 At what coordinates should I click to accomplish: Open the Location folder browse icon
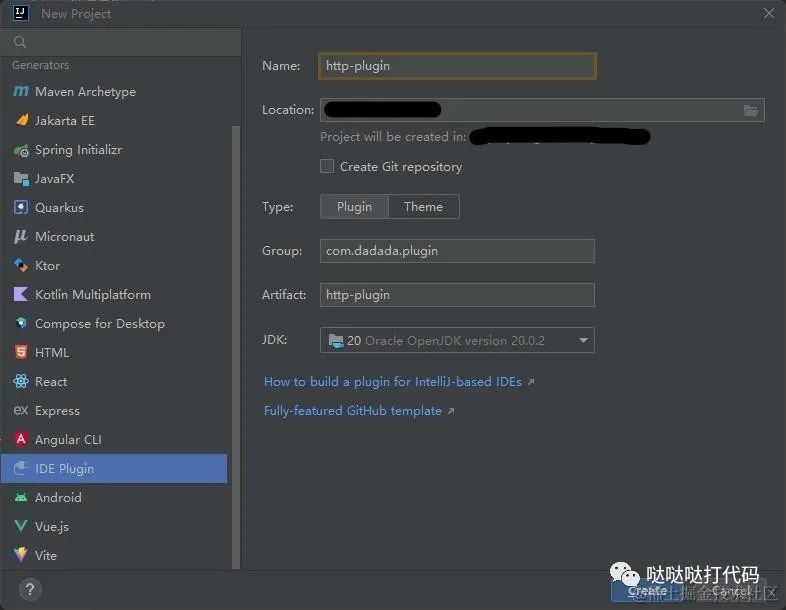[750, 110]
